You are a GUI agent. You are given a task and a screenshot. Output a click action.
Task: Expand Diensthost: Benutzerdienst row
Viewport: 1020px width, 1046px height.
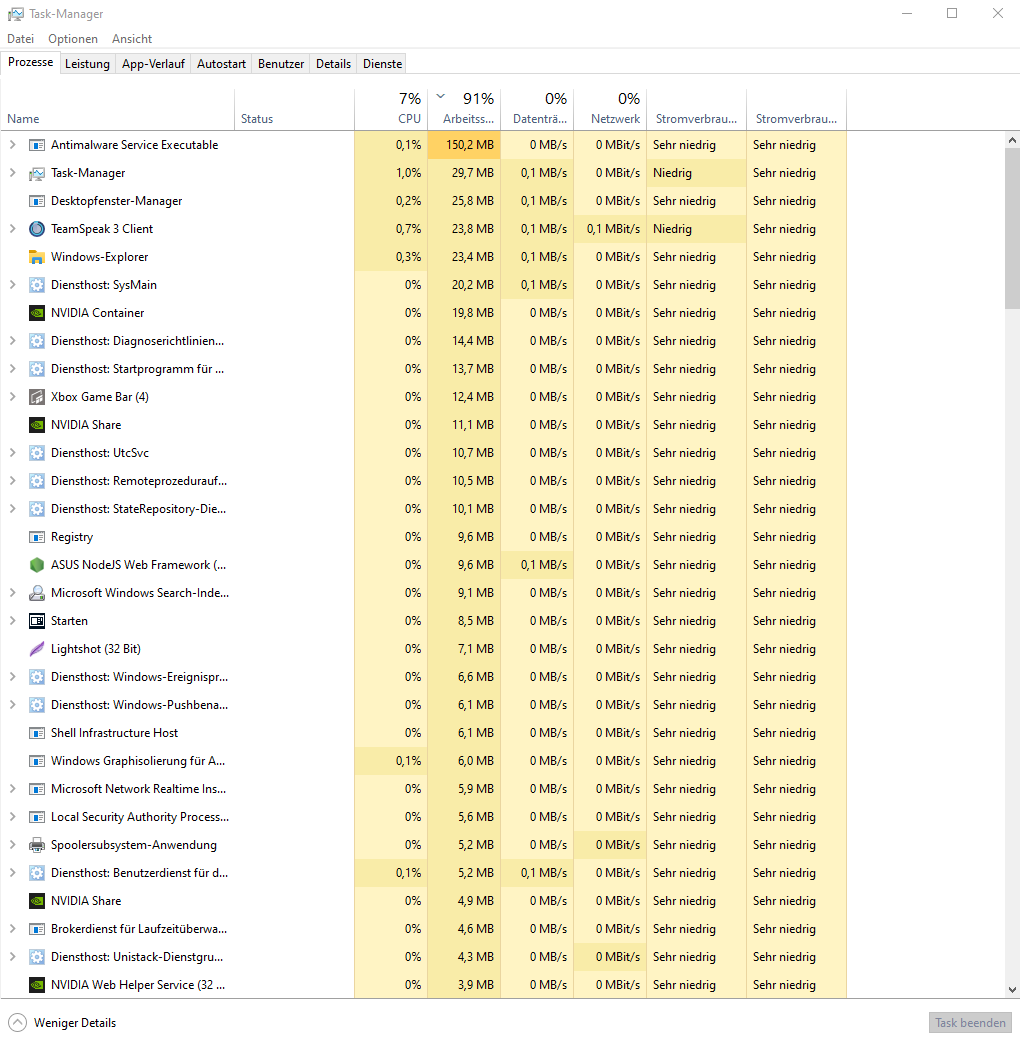[12, 873]
